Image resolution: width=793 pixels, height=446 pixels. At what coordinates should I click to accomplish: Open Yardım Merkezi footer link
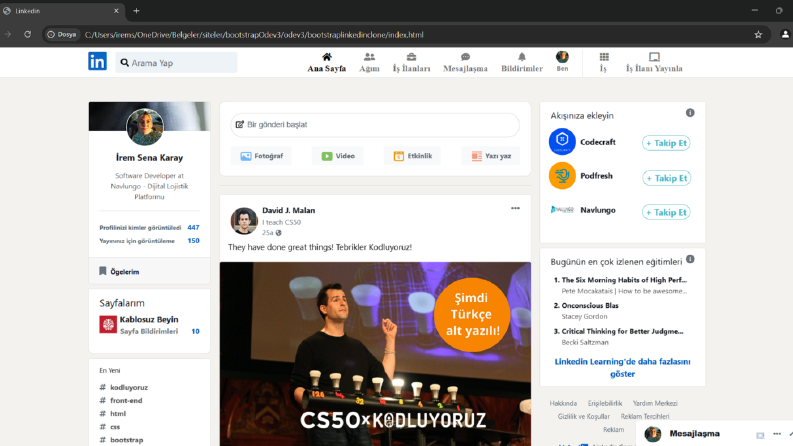(x=655, y=403)
